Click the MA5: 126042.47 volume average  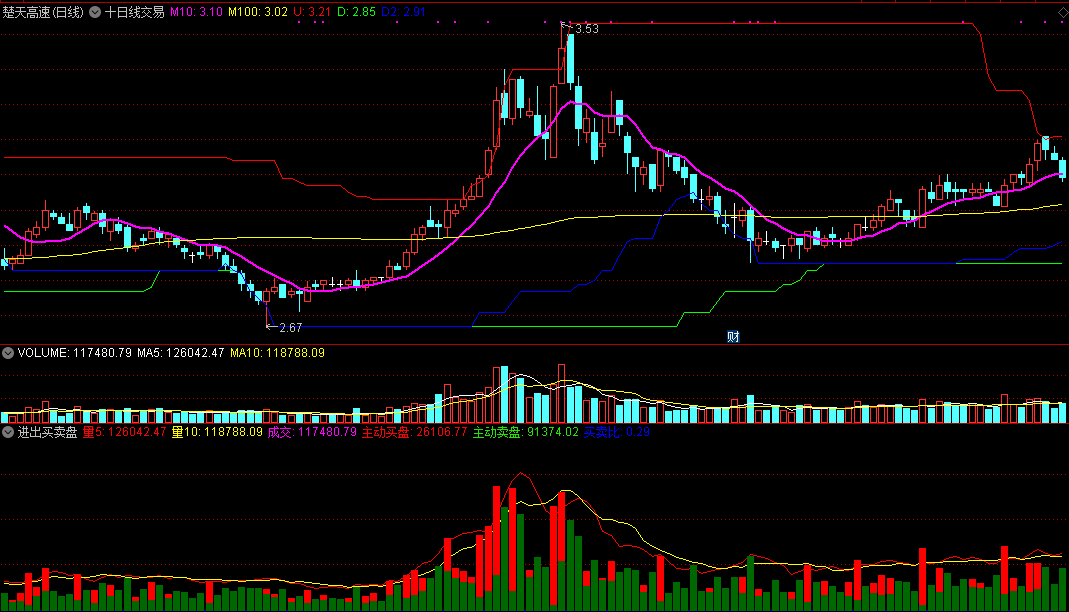181,353
